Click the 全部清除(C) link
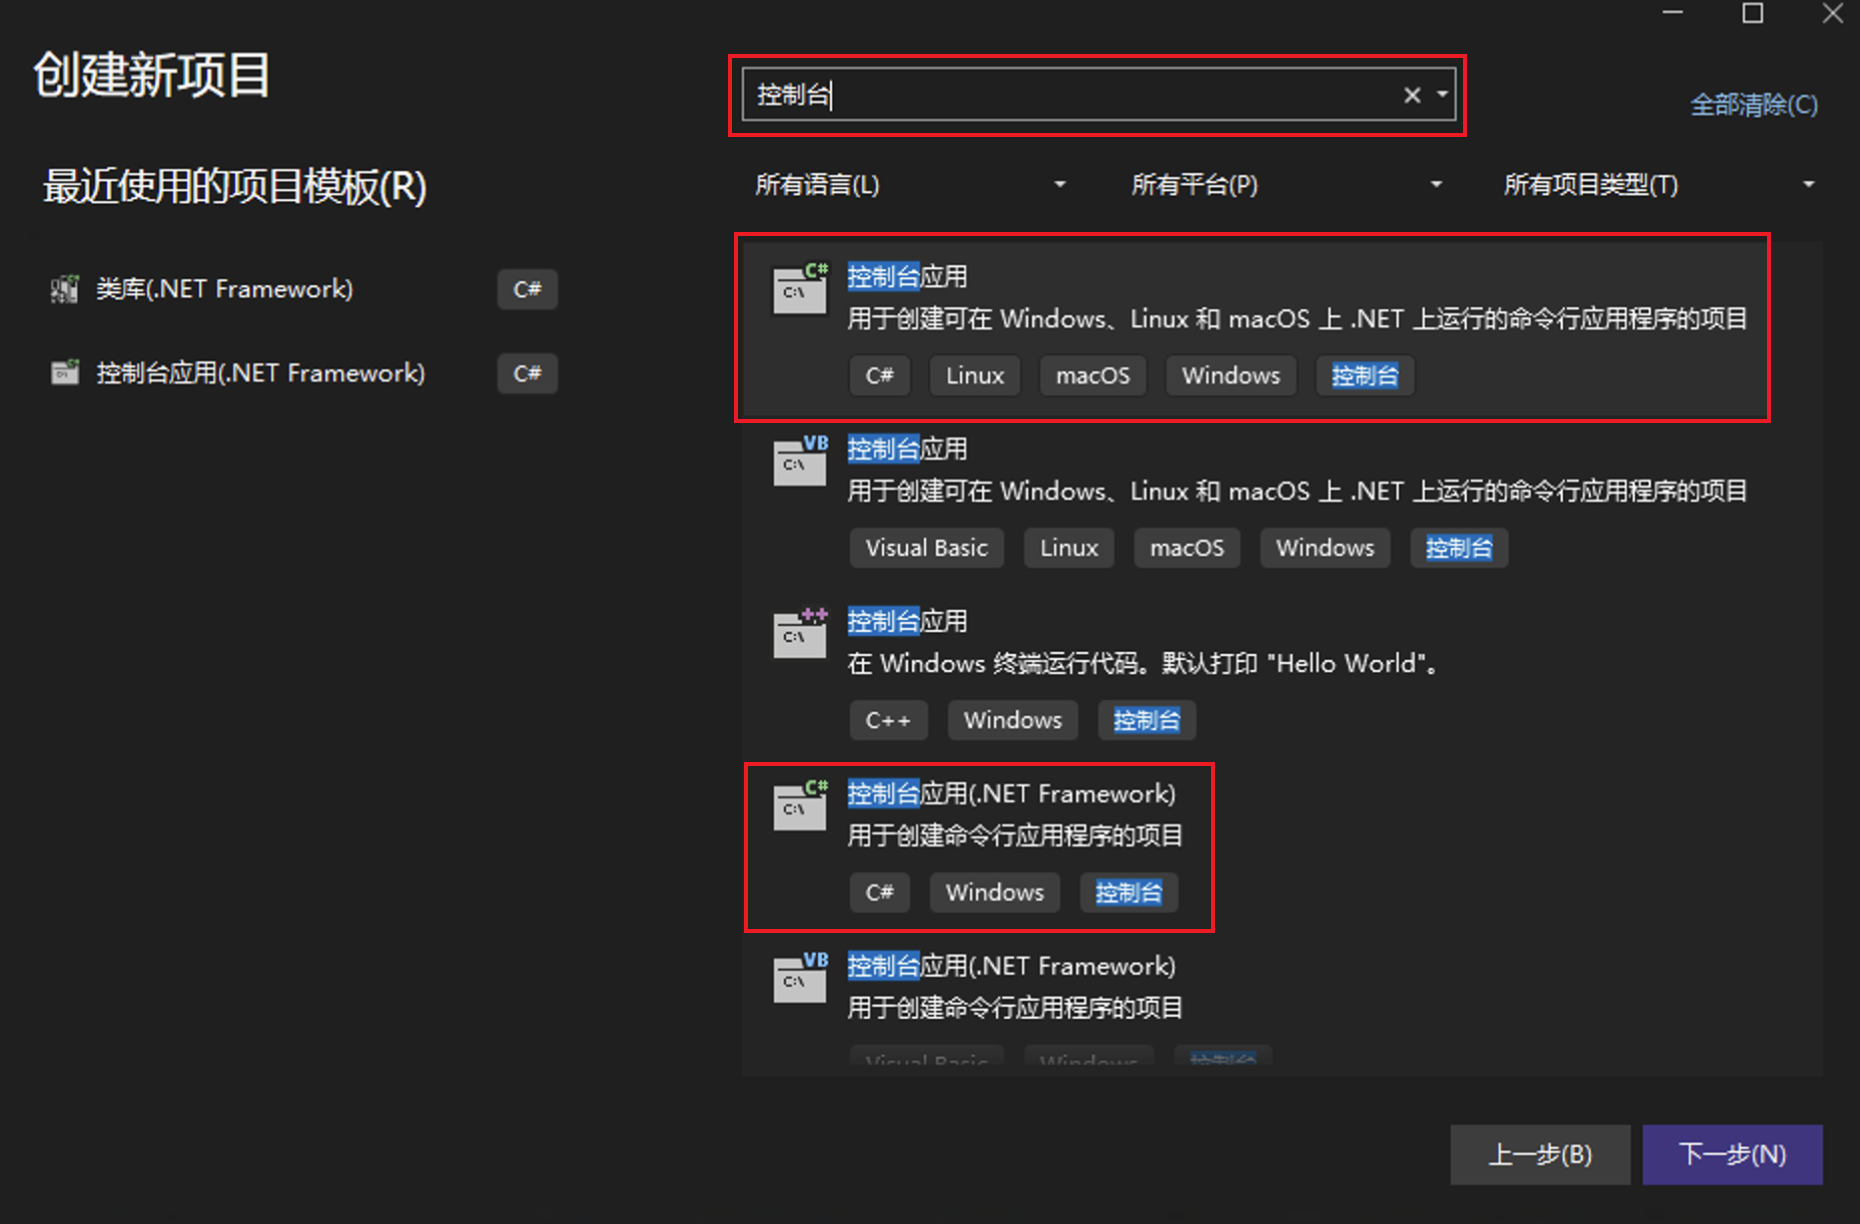This screenshot has height=1224, width=1860. click(x=1753, y=104)
